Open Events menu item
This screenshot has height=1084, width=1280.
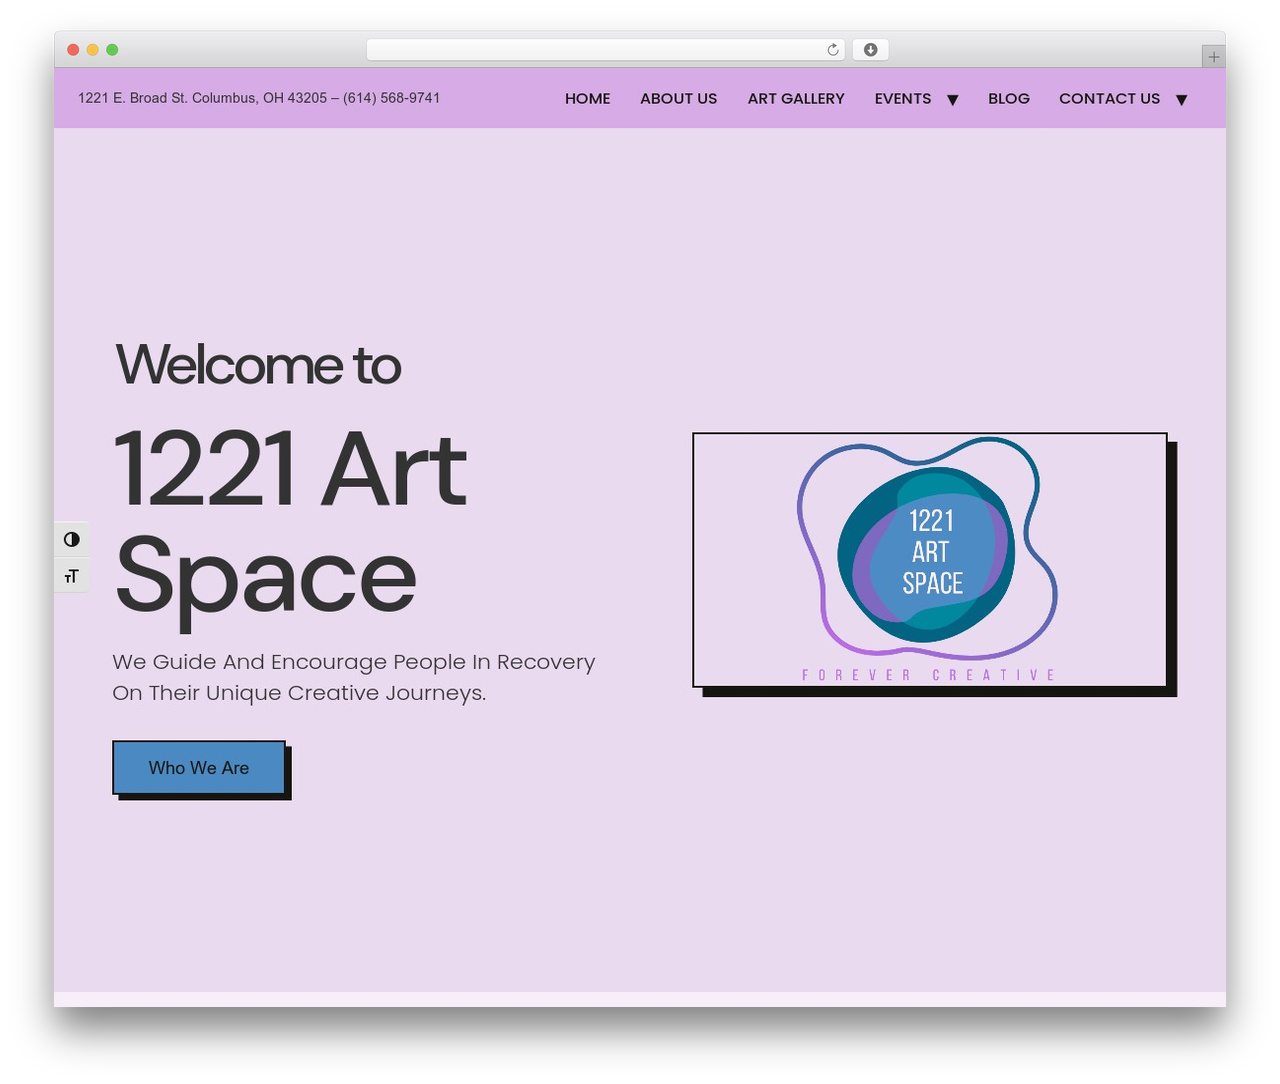coord(902,98)
